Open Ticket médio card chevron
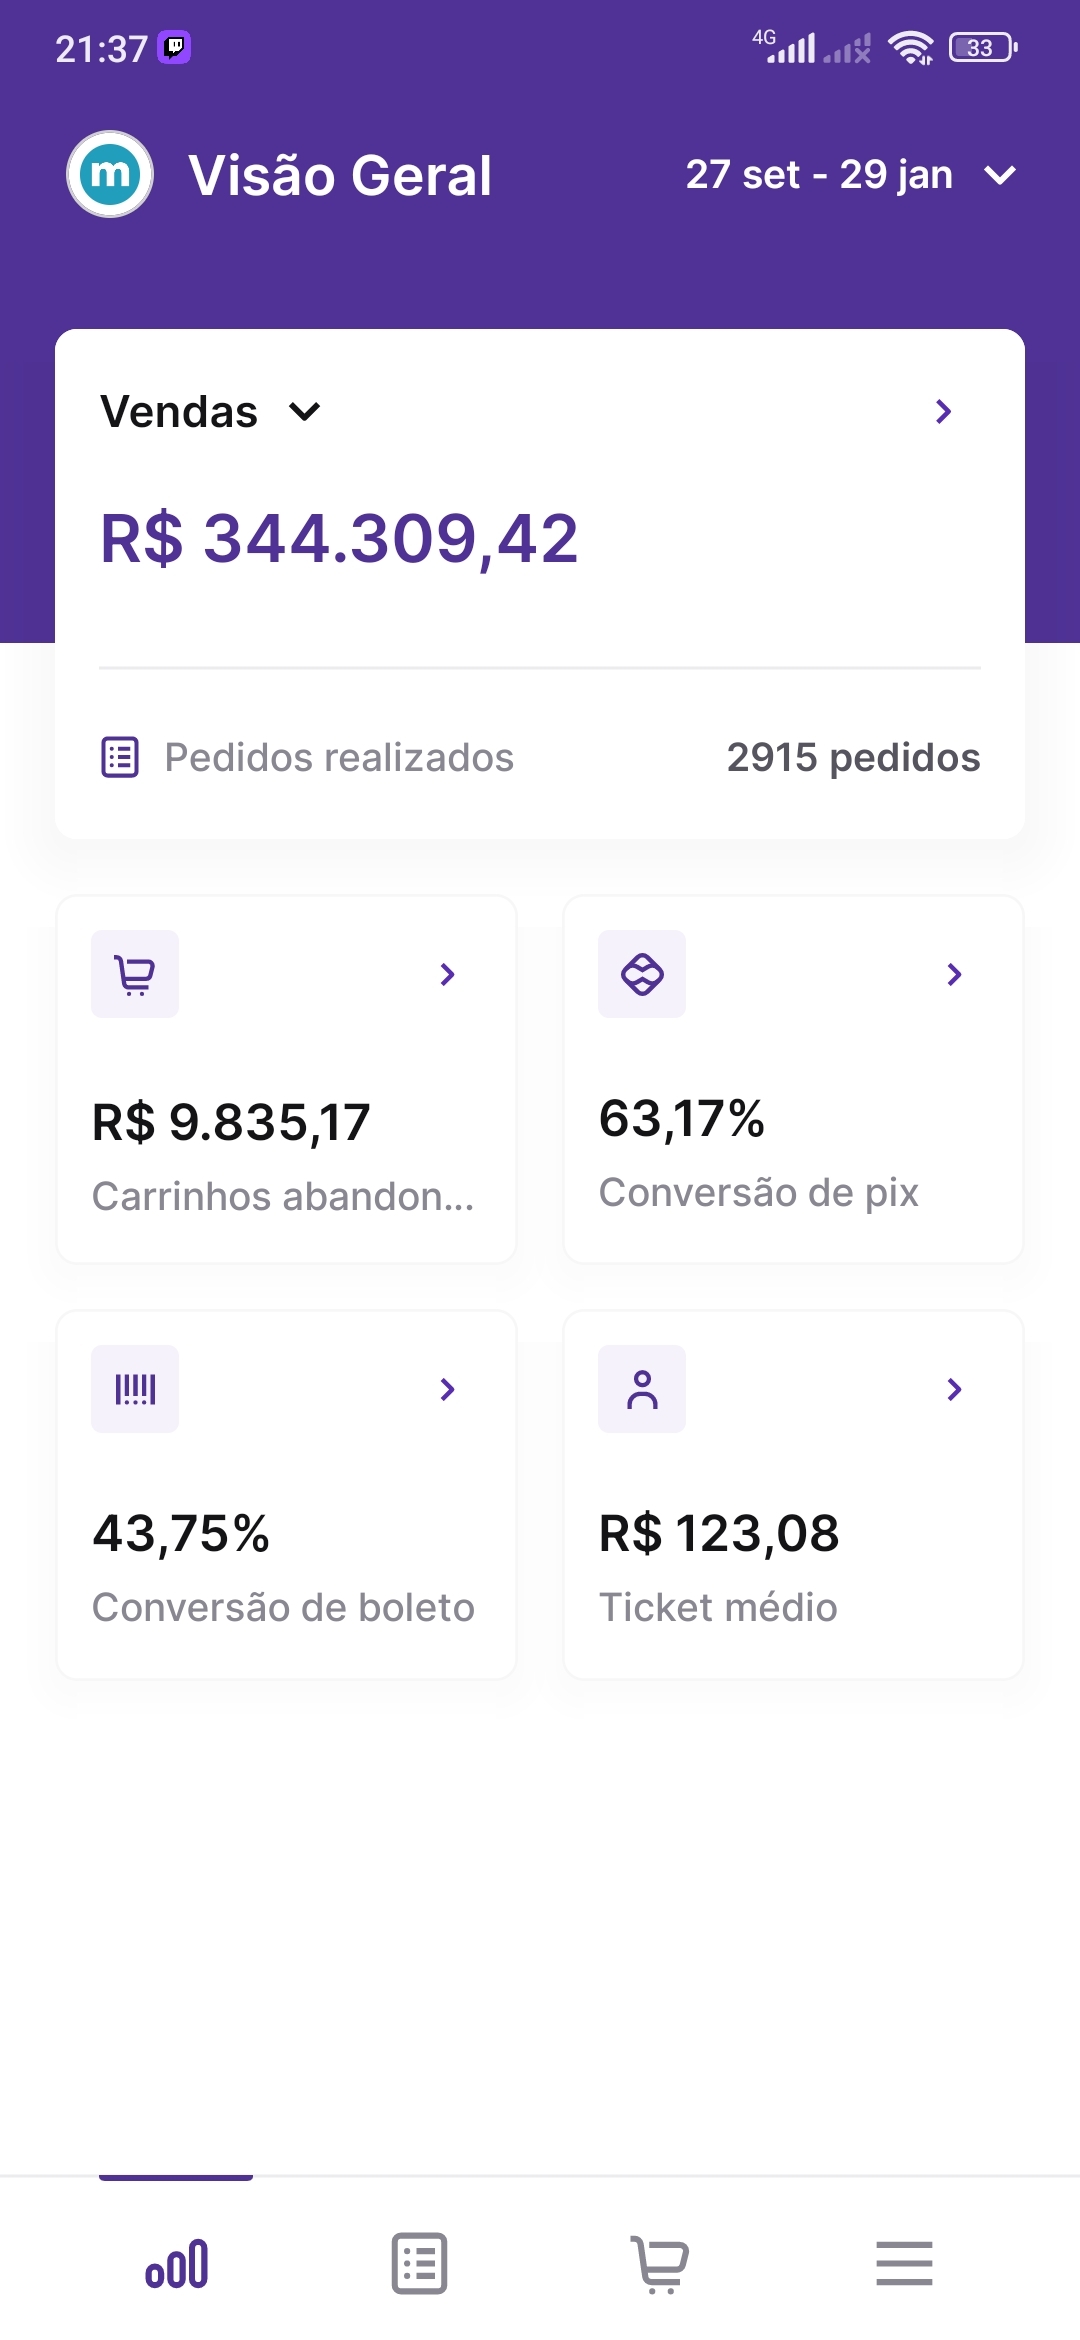1080x2340 pixels. (954, 1389)
